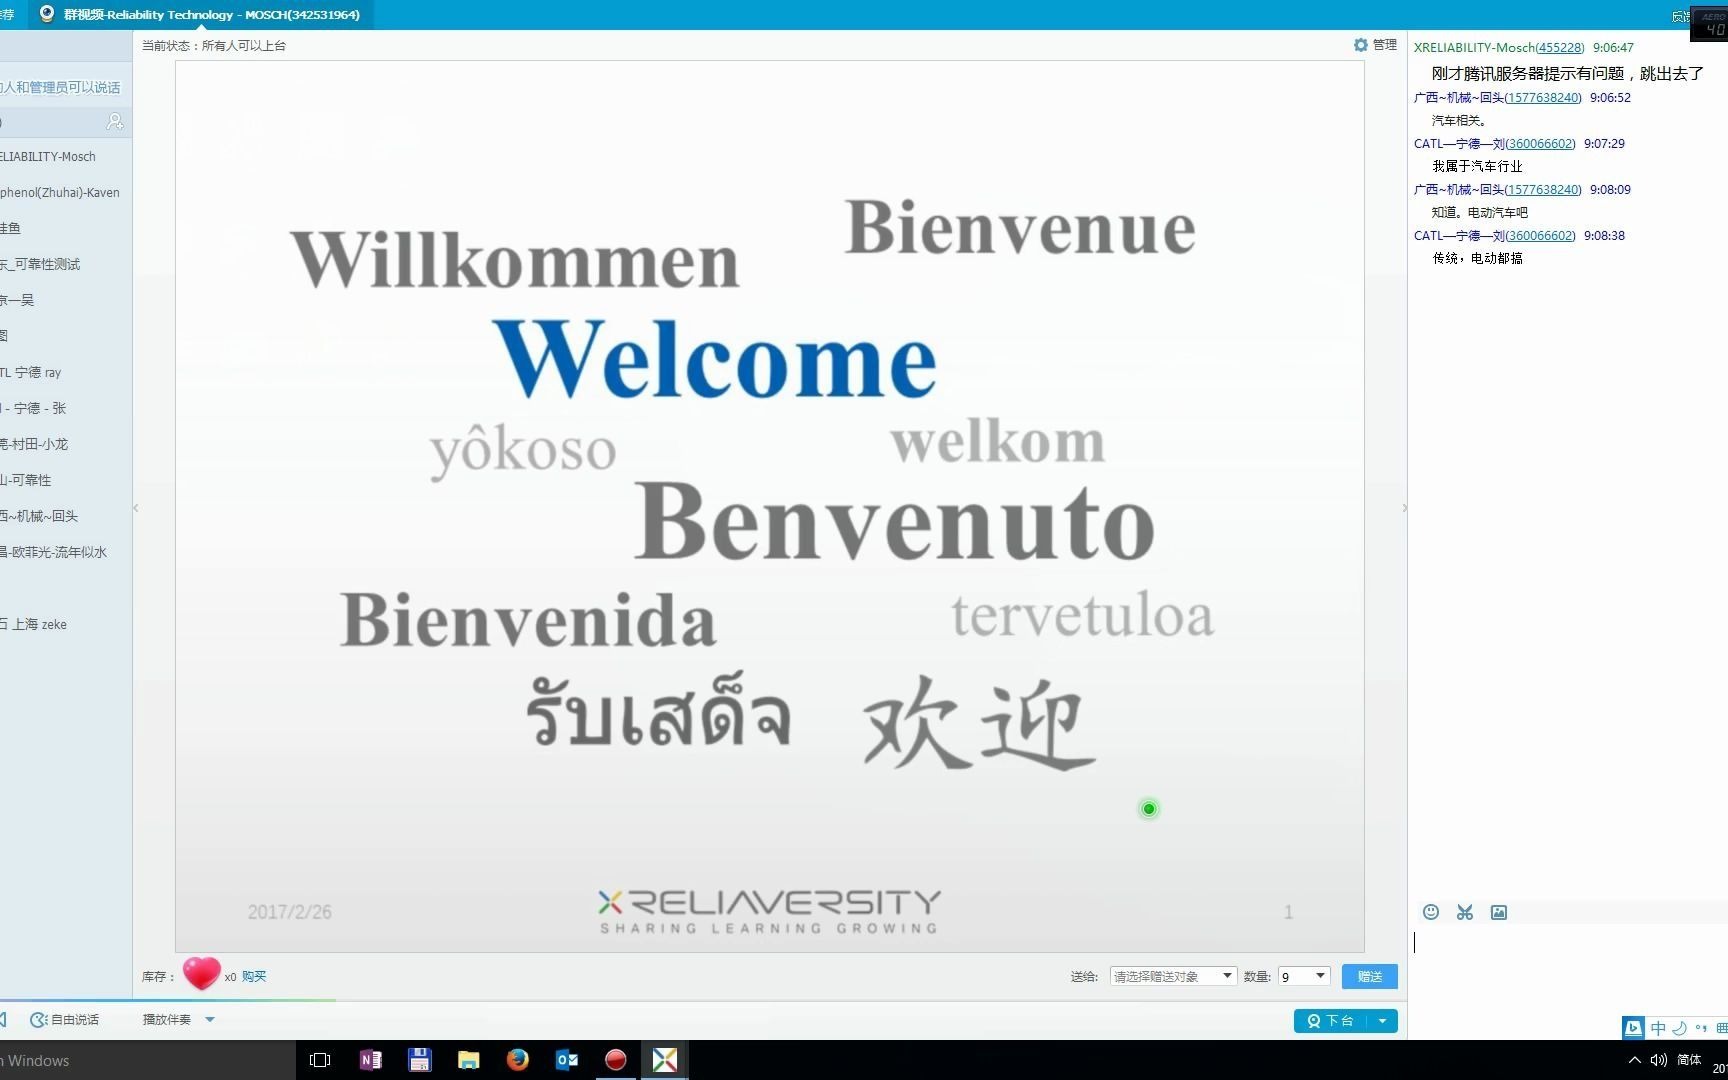The image size is (1728, 1080).
Task: Select participant 可靠性测试 in the list
Action: 66,264
